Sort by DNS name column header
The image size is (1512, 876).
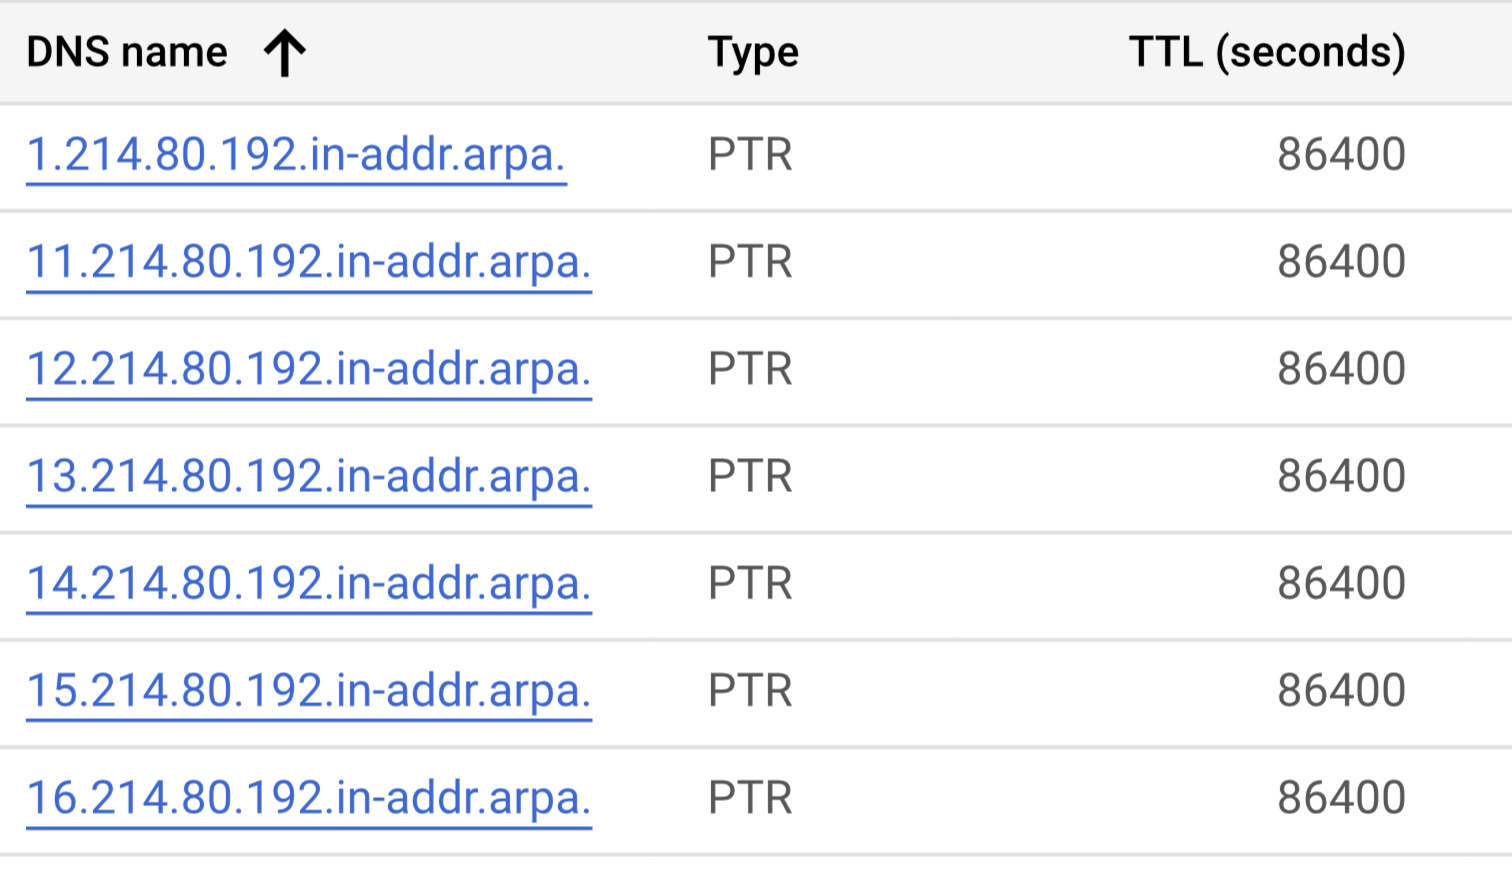tap(127, 52)
